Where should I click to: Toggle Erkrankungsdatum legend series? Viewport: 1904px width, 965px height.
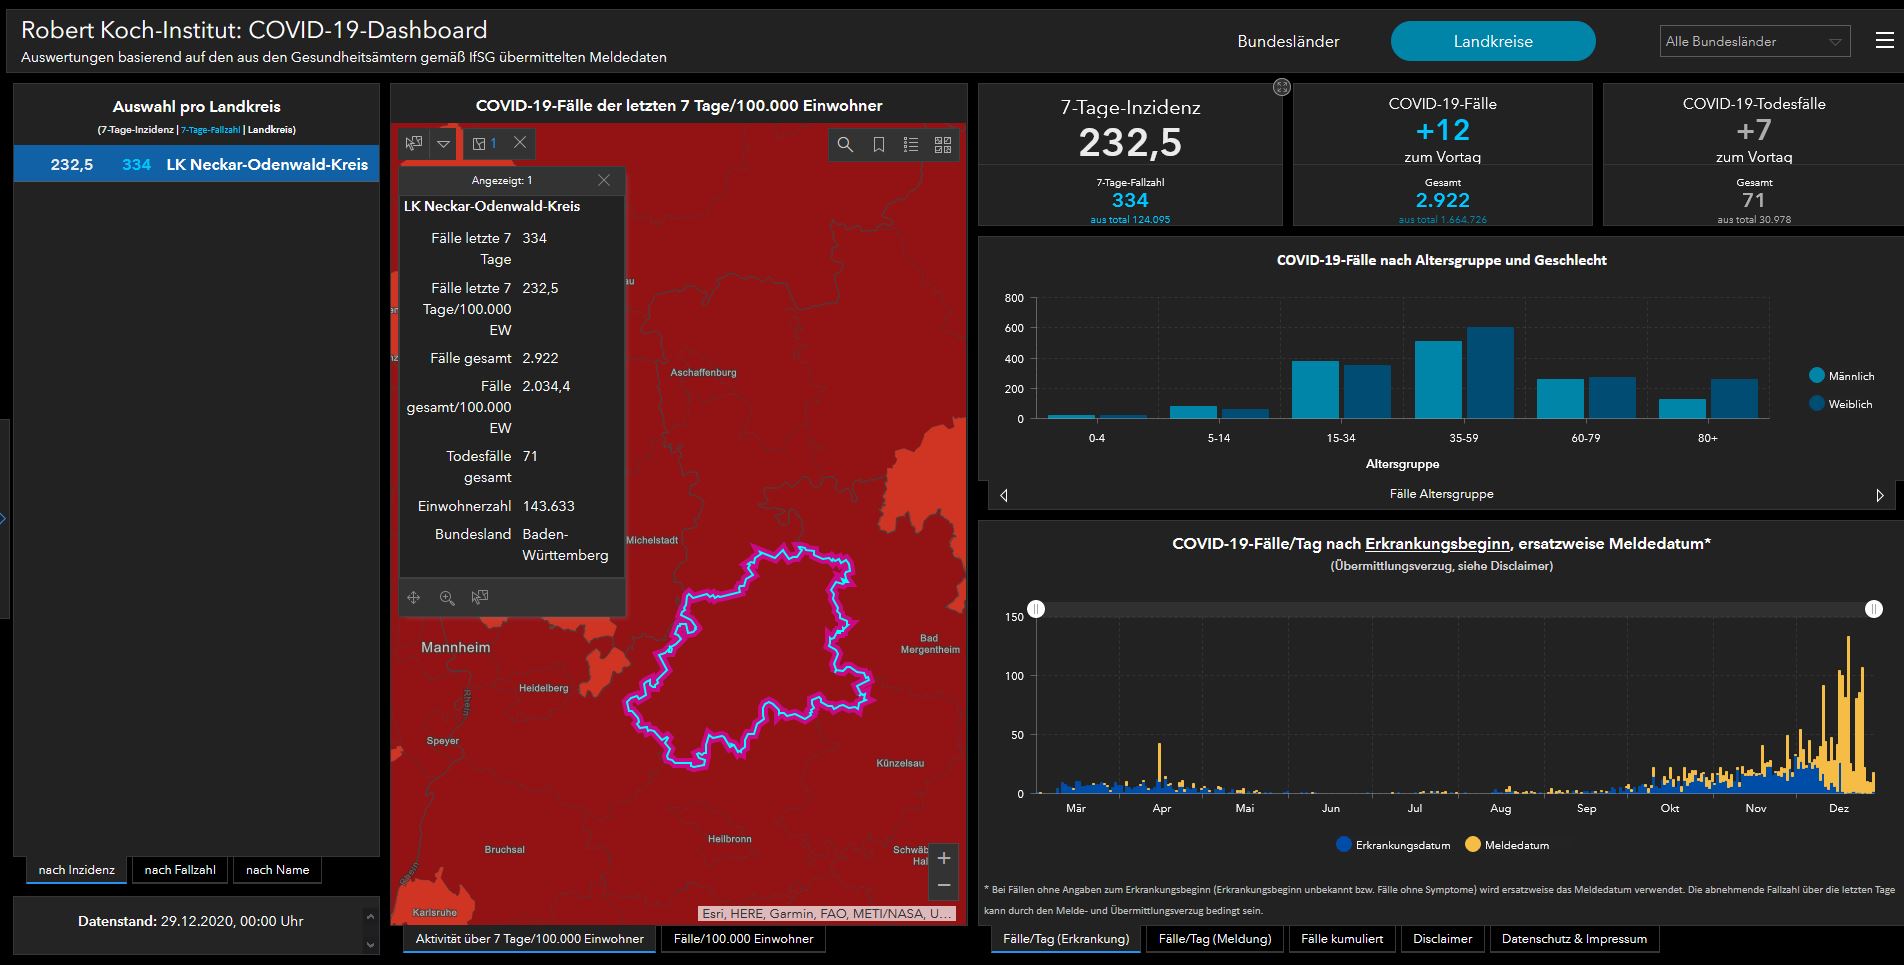click(1393, 845)
